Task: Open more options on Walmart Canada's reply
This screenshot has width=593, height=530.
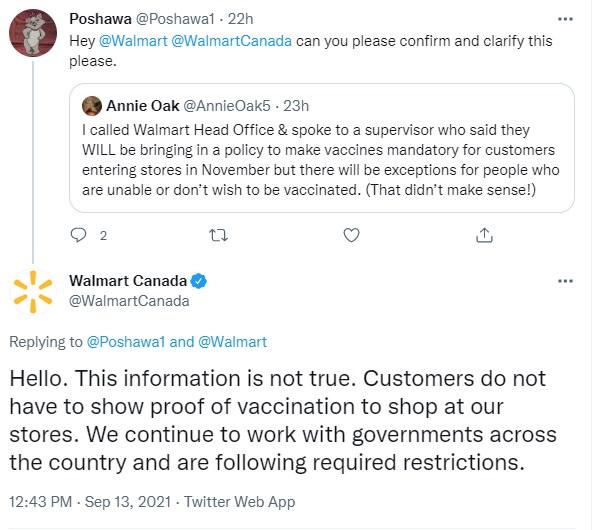Action: pos(565,281)
